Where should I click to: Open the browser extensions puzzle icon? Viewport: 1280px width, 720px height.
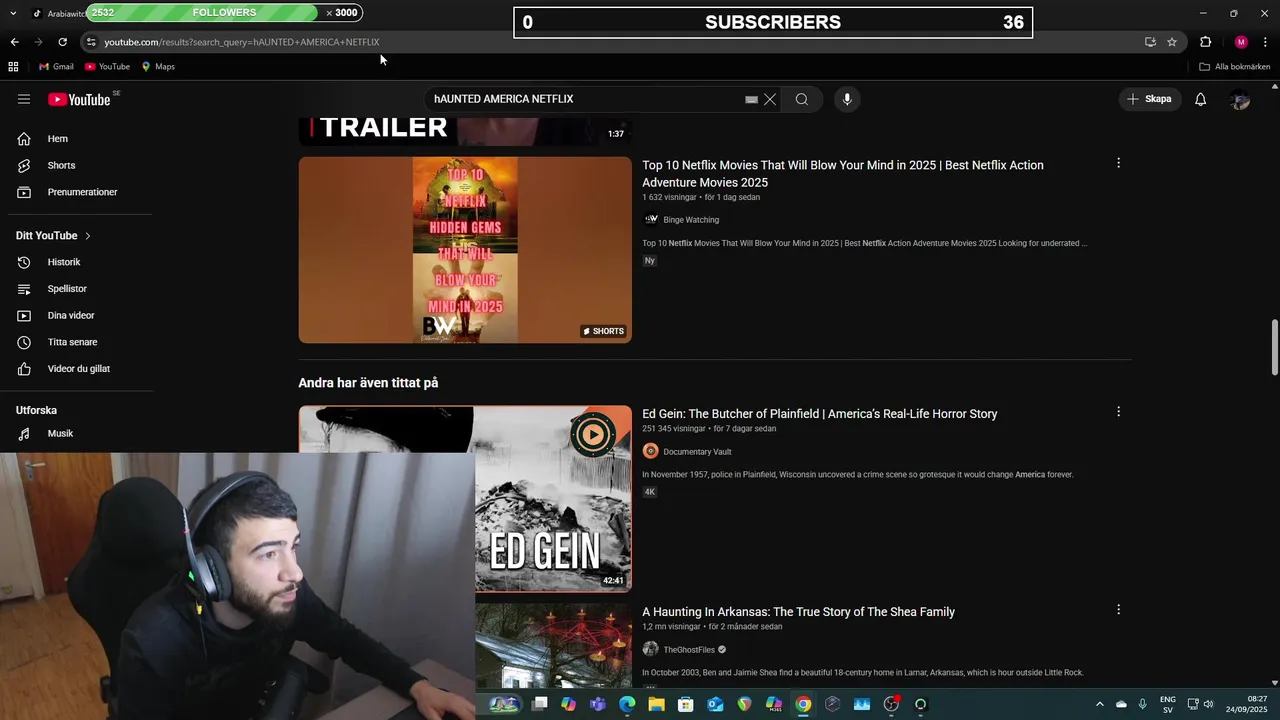1205,42
